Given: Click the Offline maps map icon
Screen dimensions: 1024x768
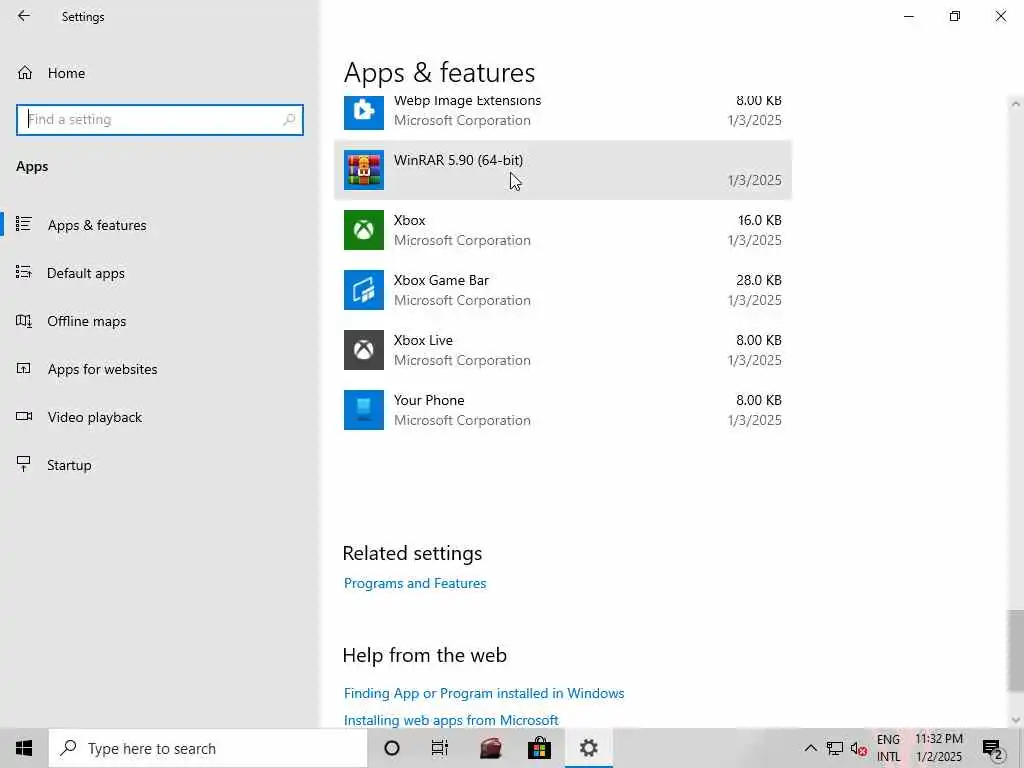Looking at the screenshot, I should pyautogui.click(x=24, y=321).
